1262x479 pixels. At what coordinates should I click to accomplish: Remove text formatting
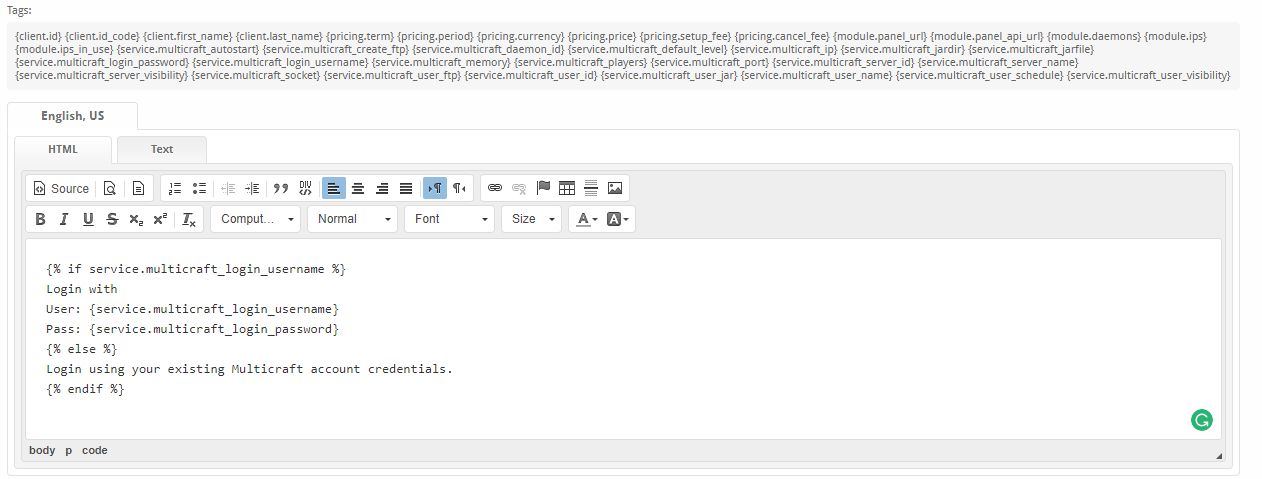pos(189,219)
